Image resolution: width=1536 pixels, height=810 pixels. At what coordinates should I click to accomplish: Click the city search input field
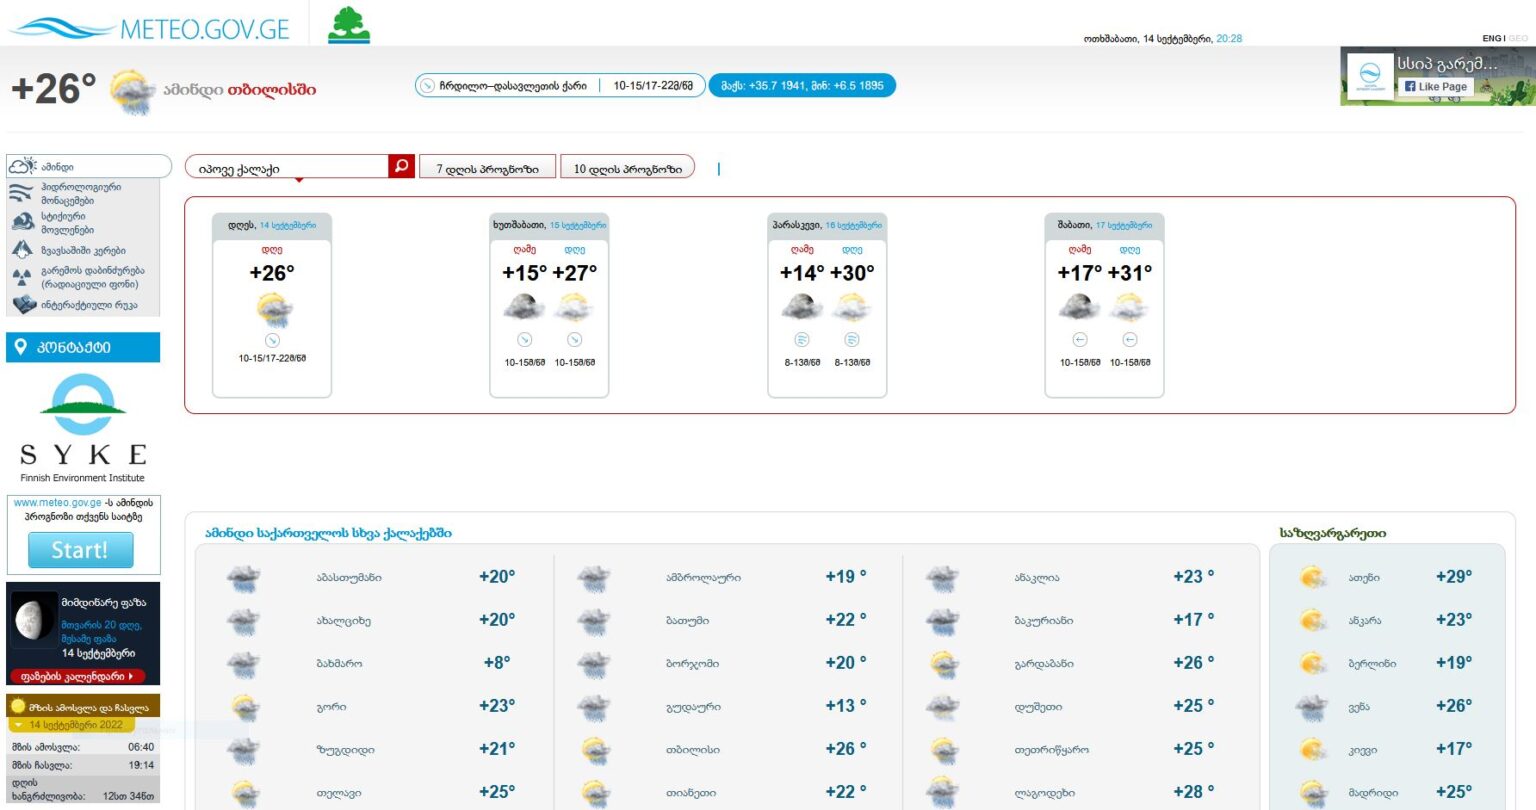[x=290, y=165]
